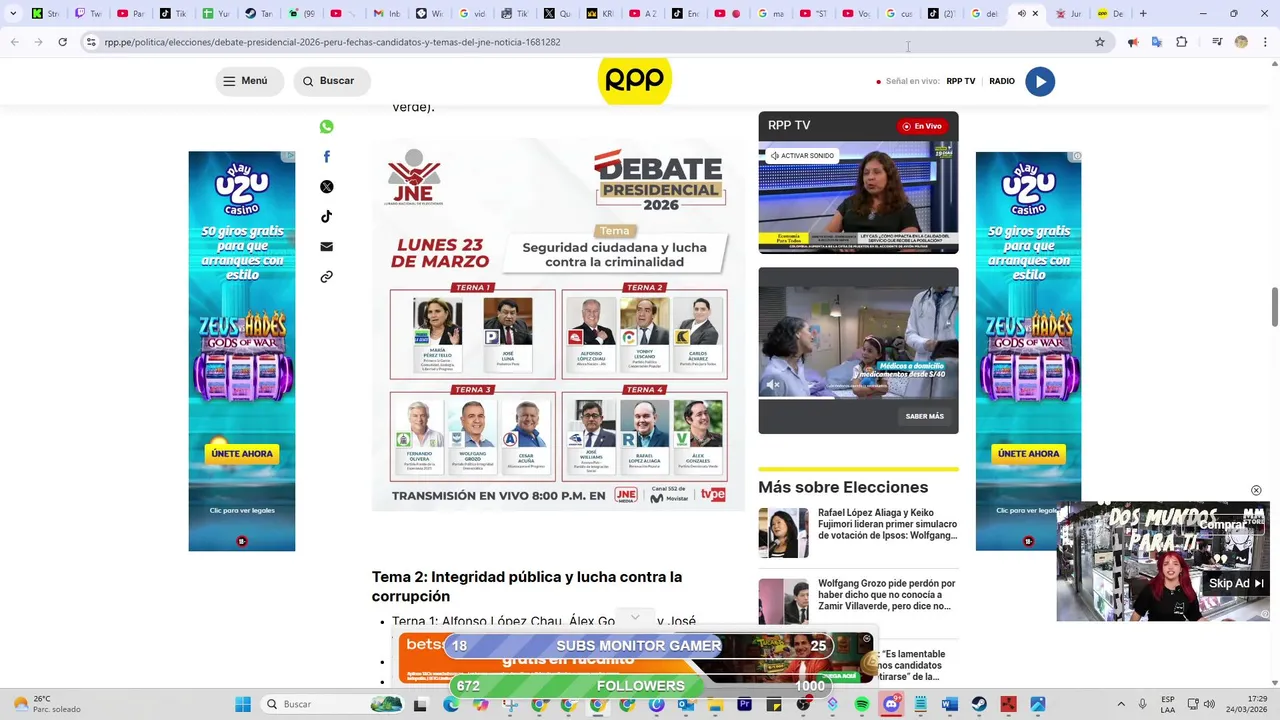Open Discord from the taskbar
The width and height of the screenshot is (1280, 720).
(891, 704)
